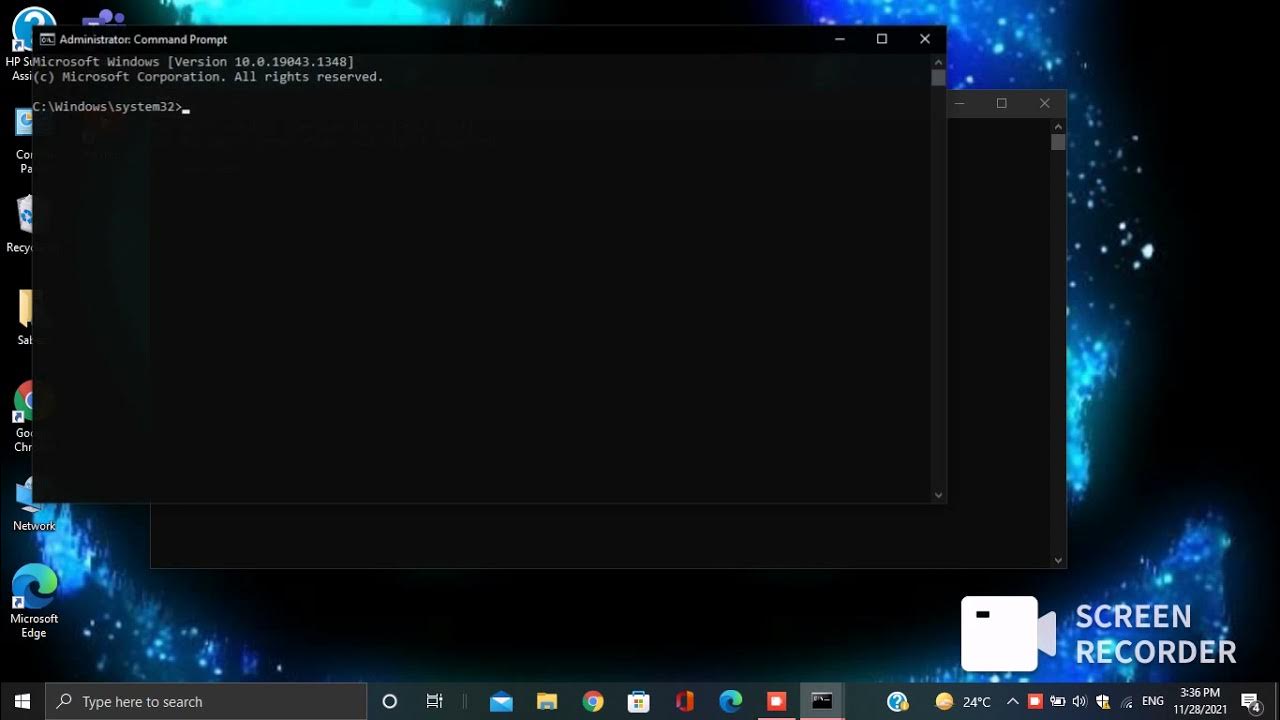
Task: Click the Command Prompt scrollbar up arrow
Action: (x=938, y=61)
